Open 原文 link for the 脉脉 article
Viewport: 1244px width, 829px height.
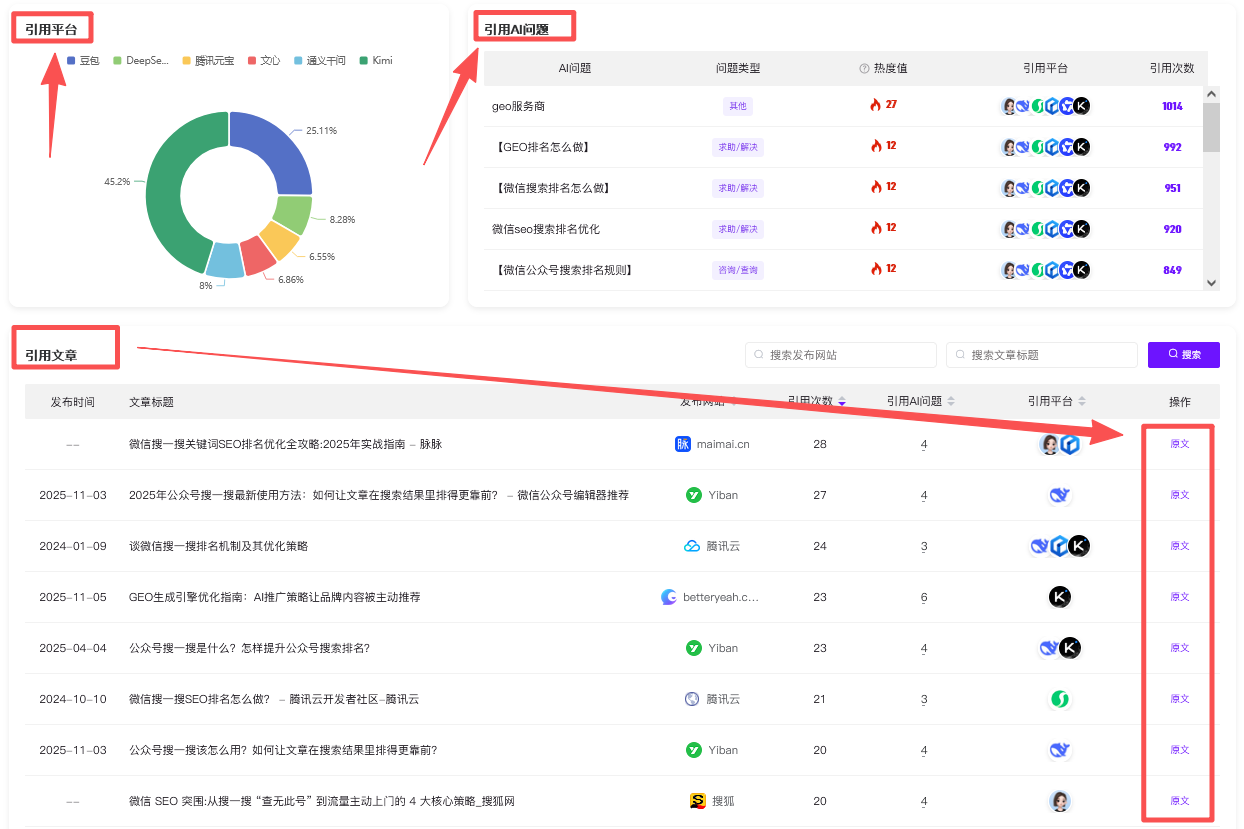(1179, 444)
